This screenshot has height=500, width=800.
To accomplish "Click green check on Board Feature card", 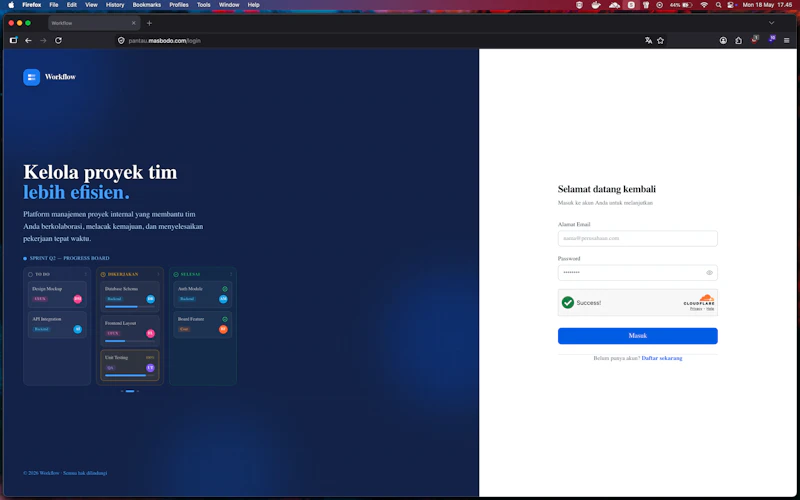I will coord(224,319).
